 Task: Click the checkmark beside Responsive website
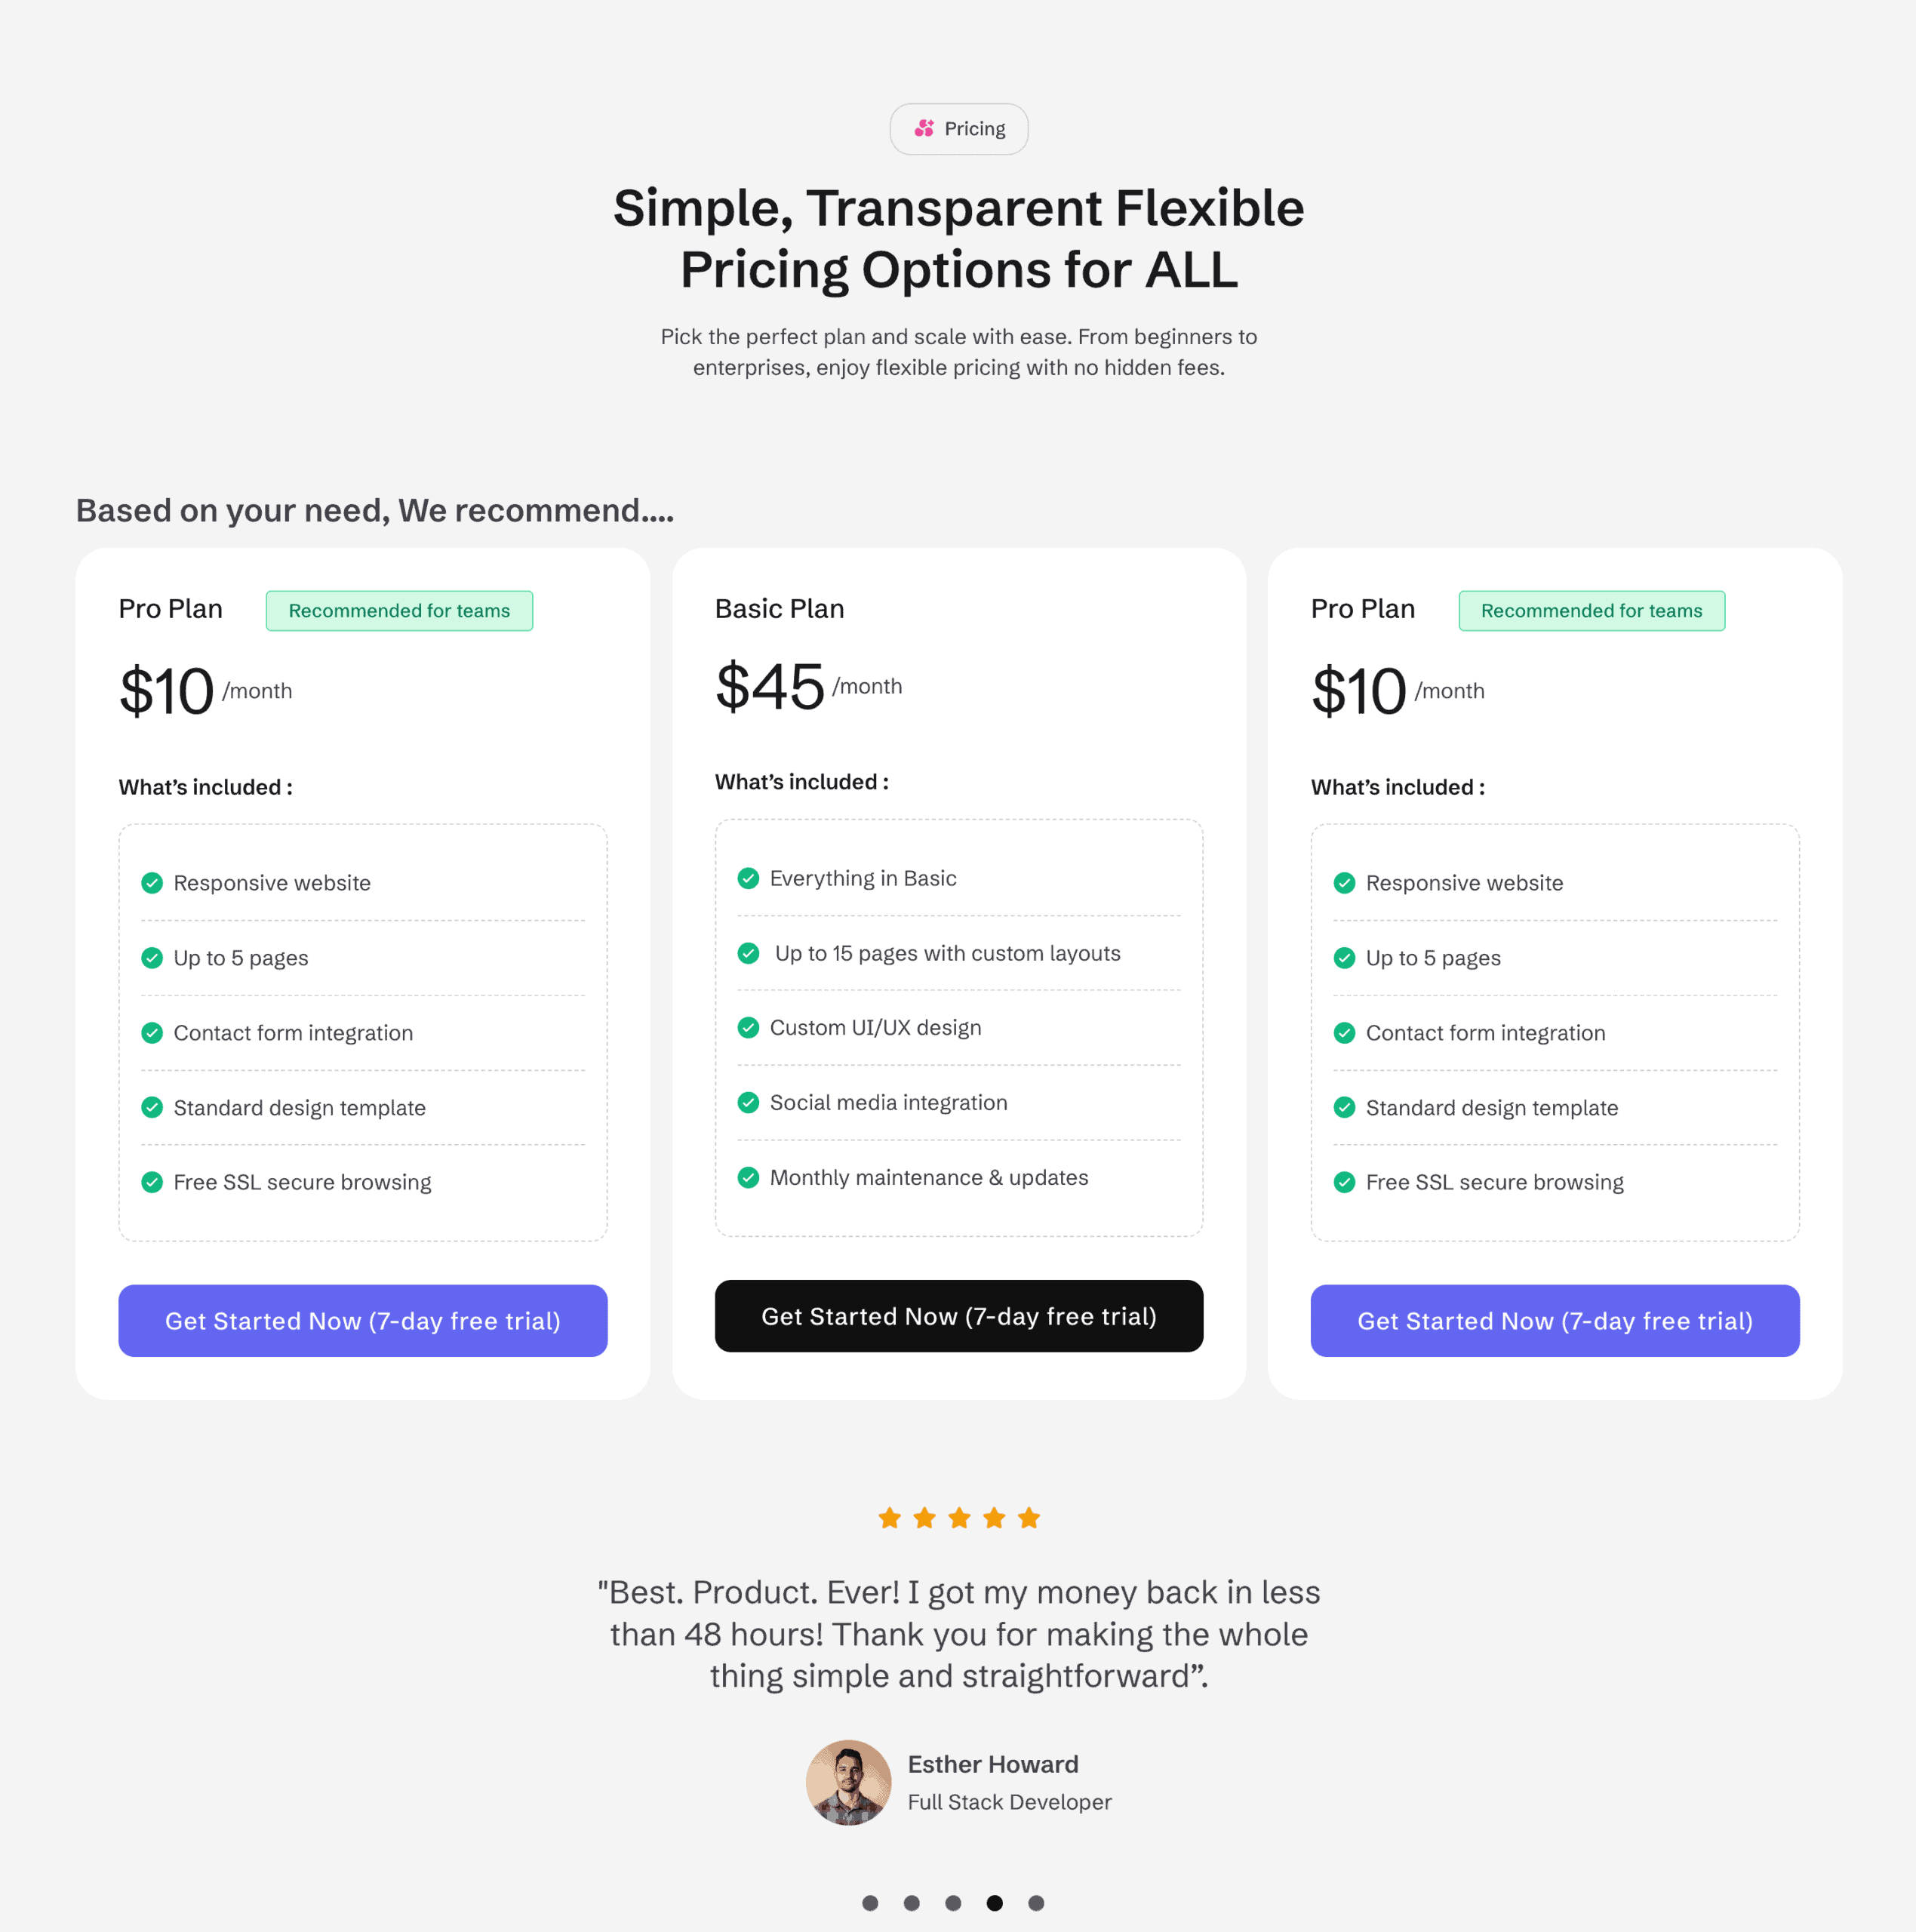coord(152,883)
